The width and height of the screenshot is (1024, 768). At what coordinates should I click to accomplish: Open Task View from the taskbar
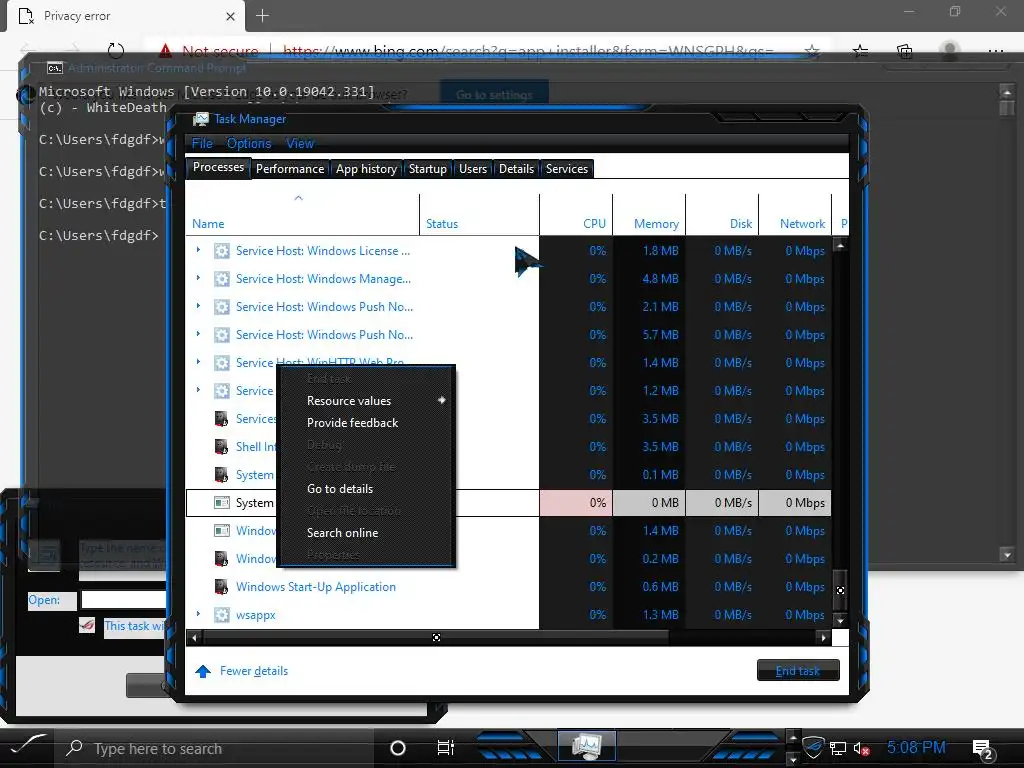pyautogui.click(x=445, y=748)
